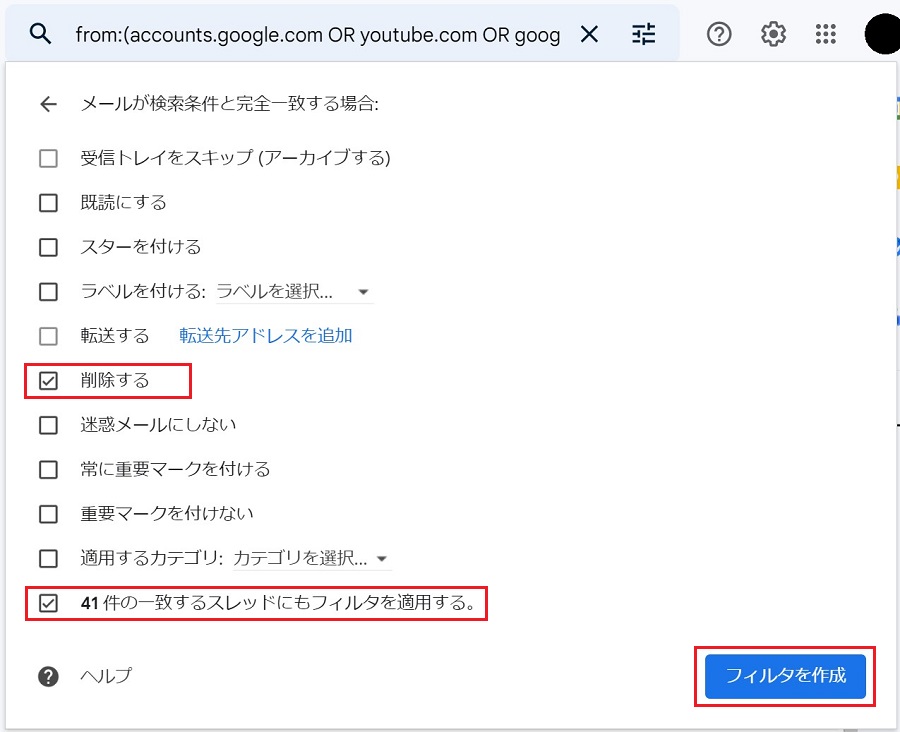Go back with the left arrow
This screenshot has height=732, width=900.
tap(48, 104)
